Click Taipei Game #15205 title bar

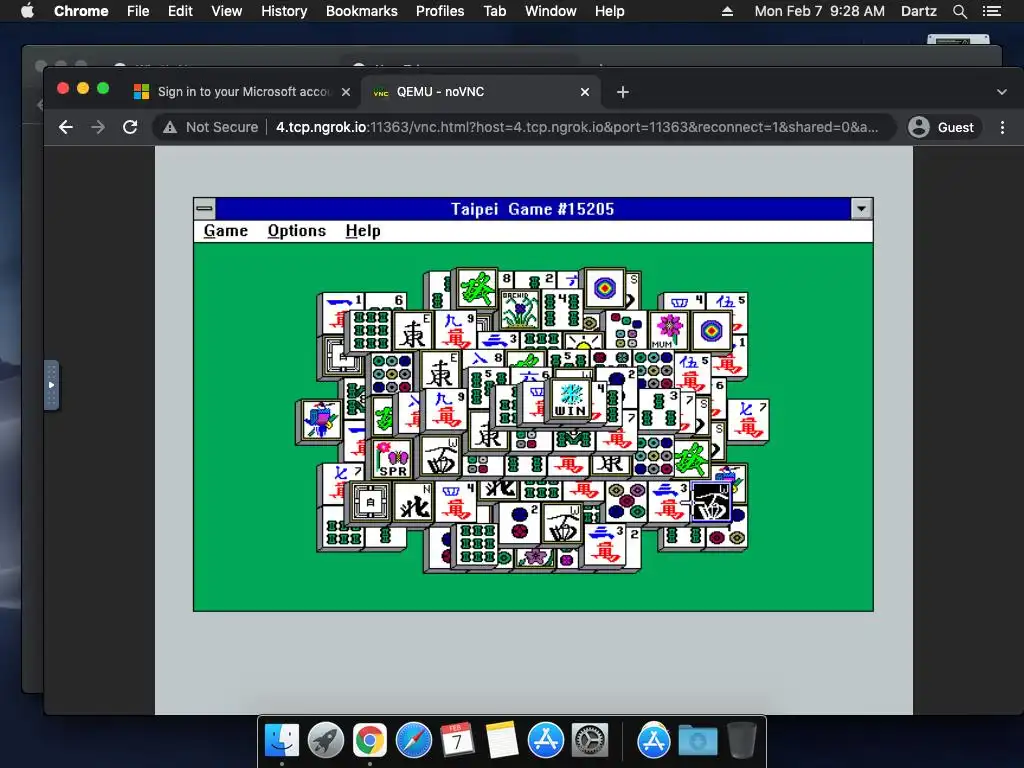(533, 209)
